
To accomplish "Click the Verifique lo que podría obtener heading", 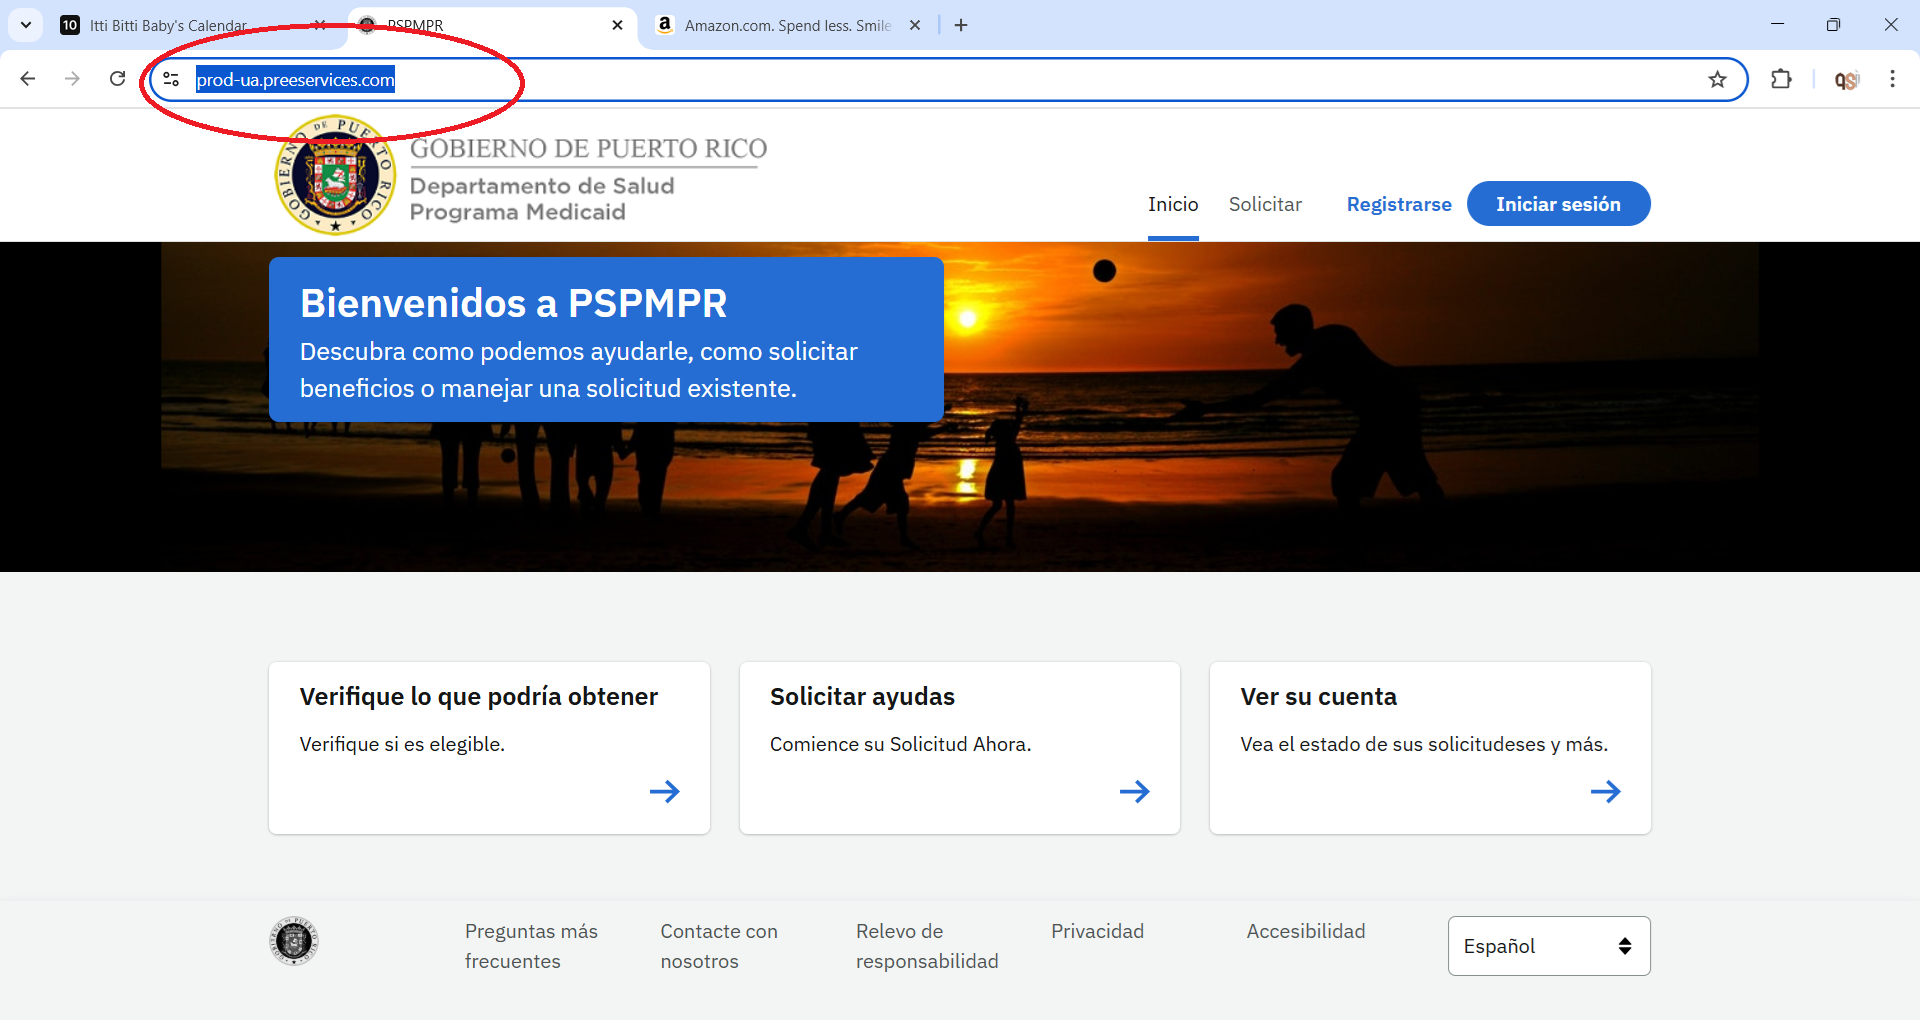I will click(478, 697).
